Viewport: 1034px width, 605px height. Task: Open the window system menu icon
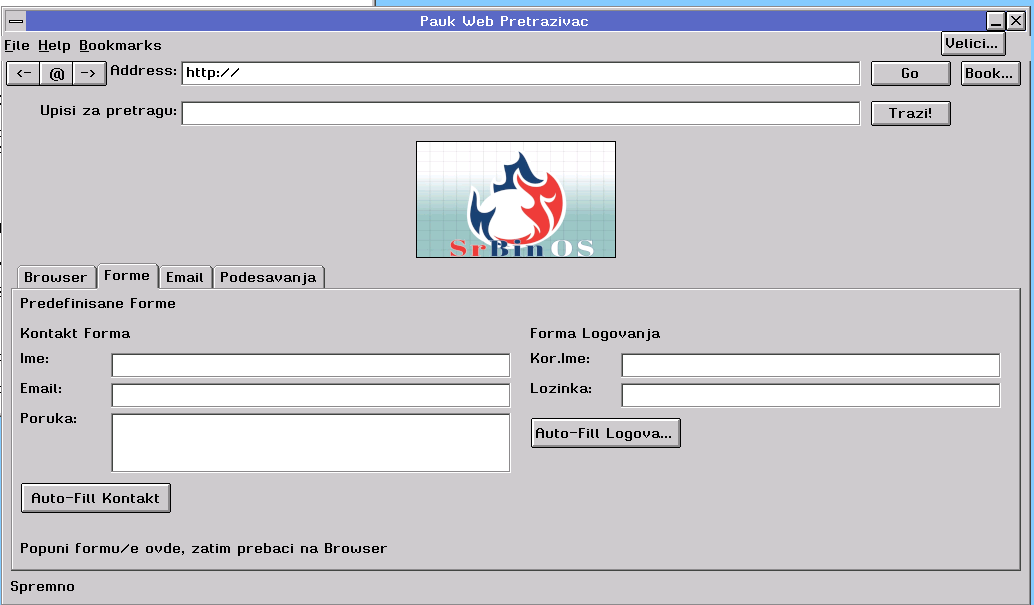15,21
